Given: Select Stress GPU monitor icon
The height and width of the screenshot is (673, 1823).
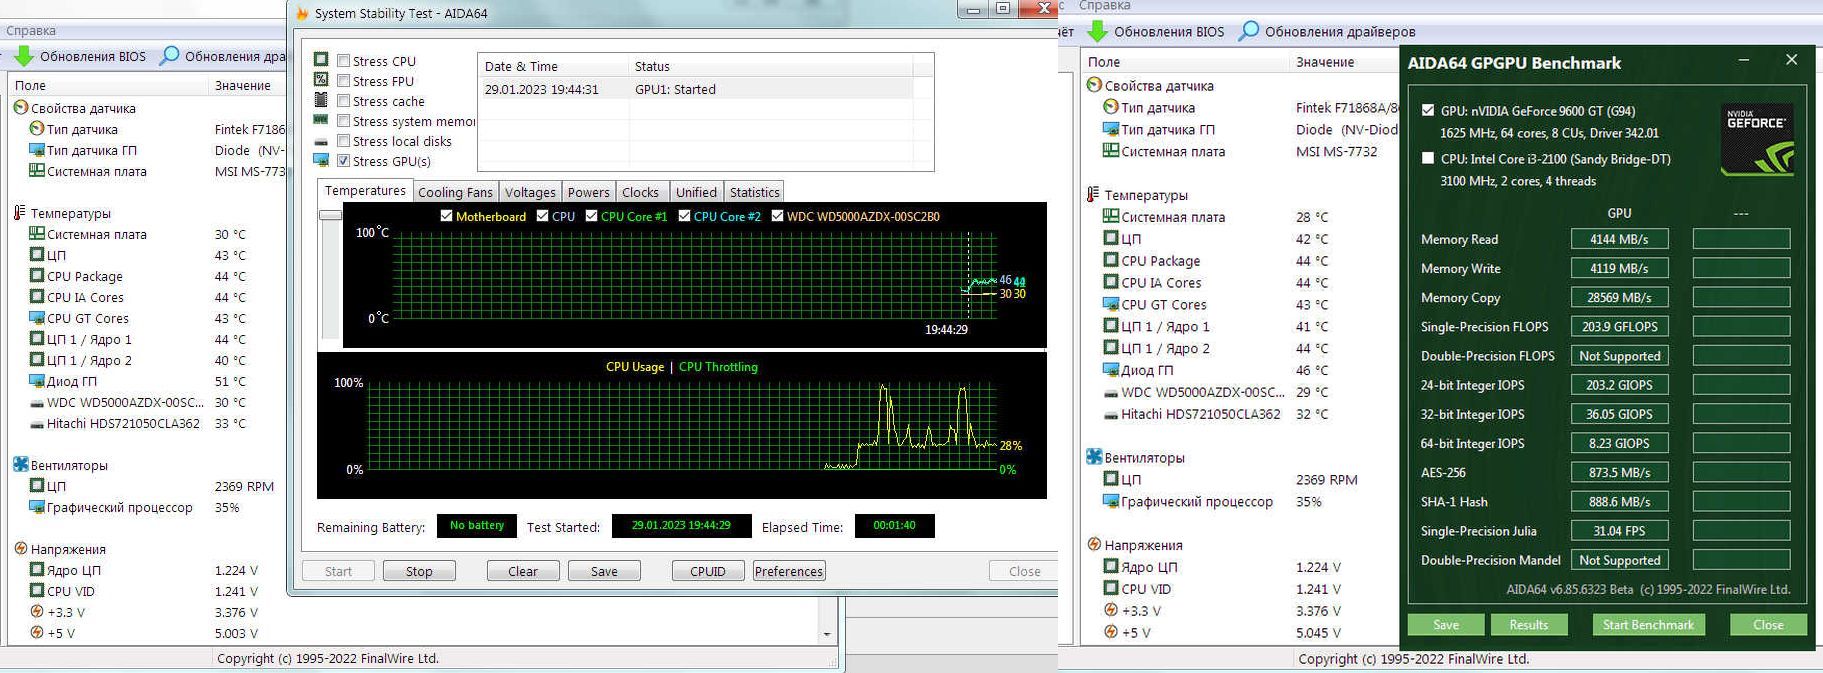Looking at the screenshot, I should click(x=321, y=160).
